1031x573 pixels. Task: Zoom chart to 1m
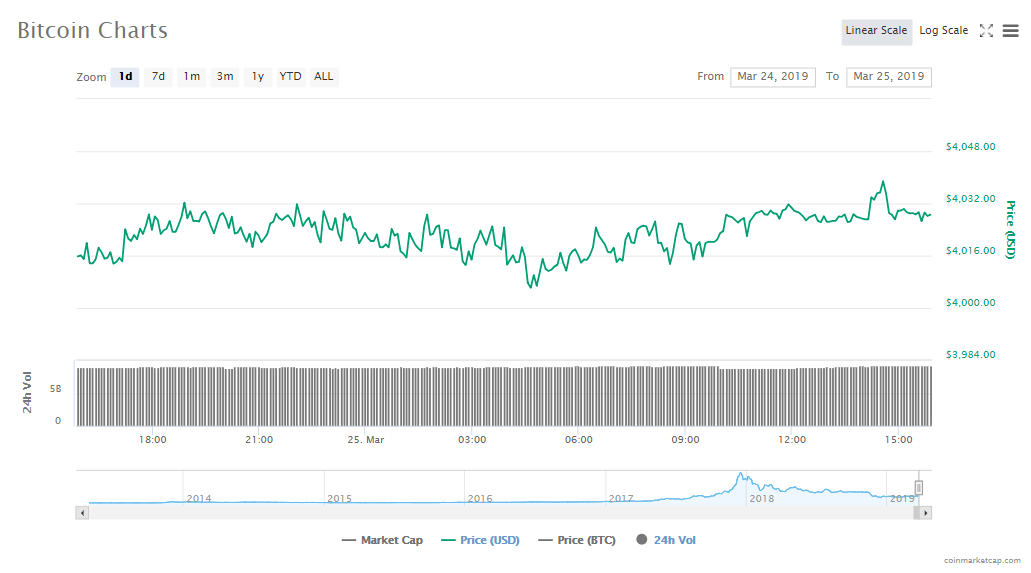pos(191,77)
